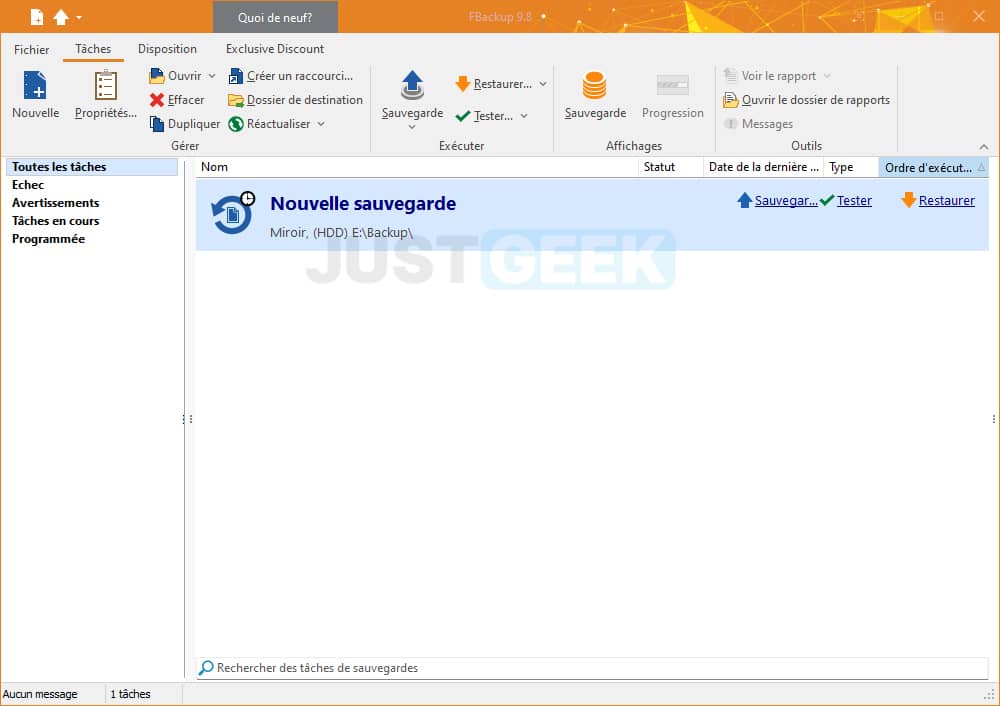1000x706 pixels.
Task: Open the quick access toolbar dropdown
Action: pyautogui.click(x=79, y=17)
